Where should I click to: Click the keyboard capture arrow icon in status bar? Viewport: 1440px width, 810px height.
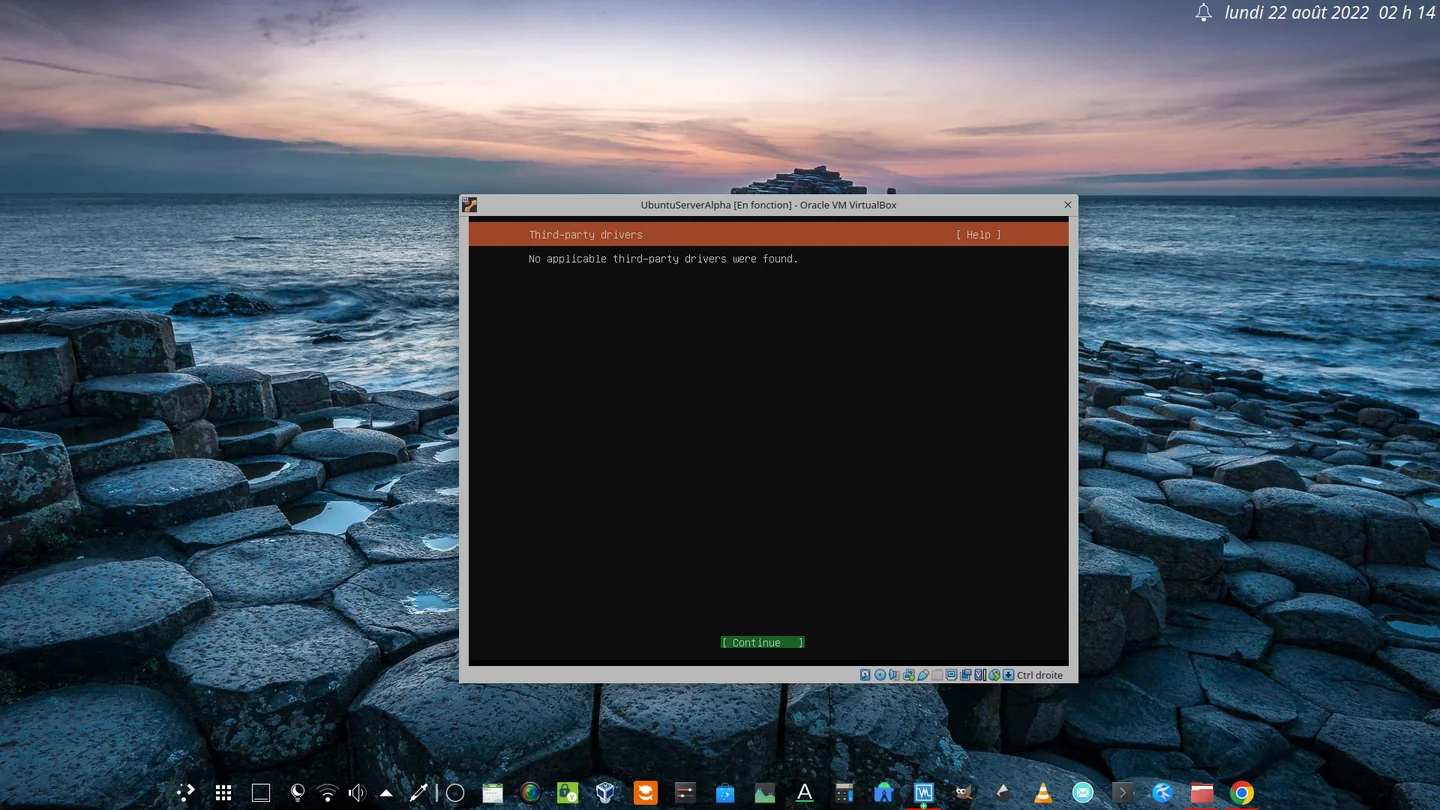(1008, 675)
